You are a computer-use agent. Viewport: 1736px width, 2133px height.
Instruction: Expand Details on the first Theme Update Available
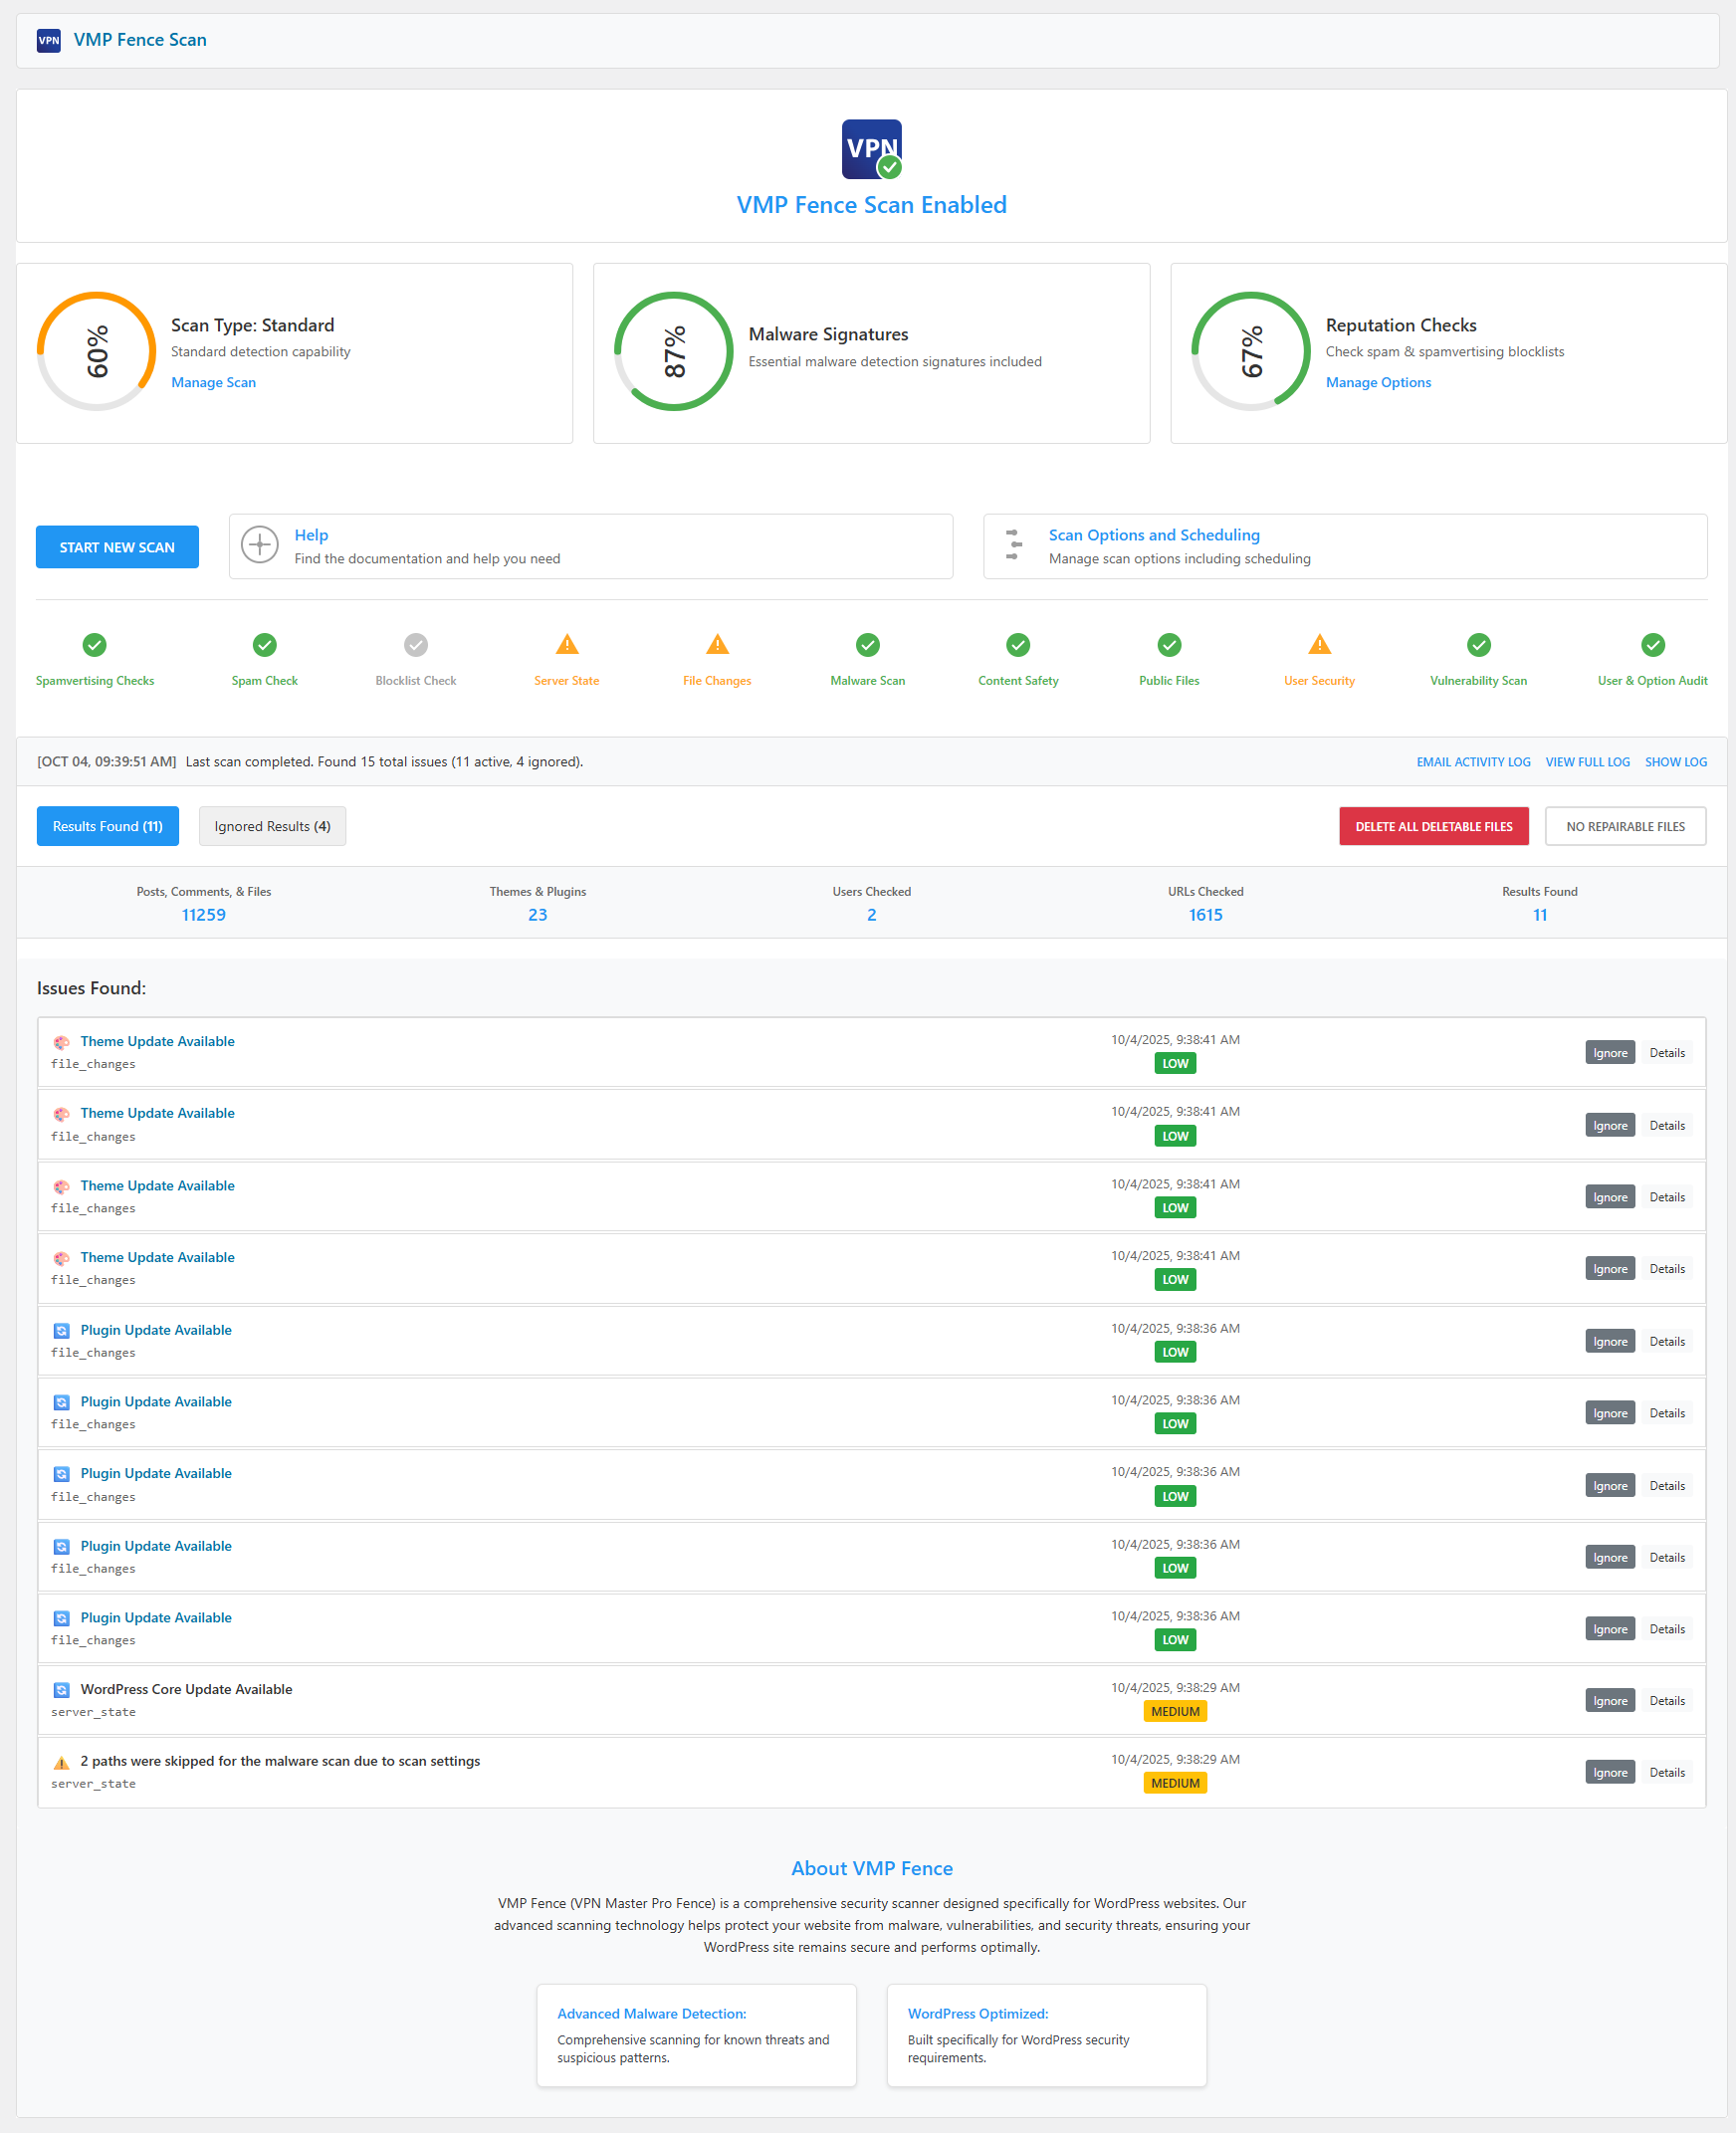pos(1666,1052)
